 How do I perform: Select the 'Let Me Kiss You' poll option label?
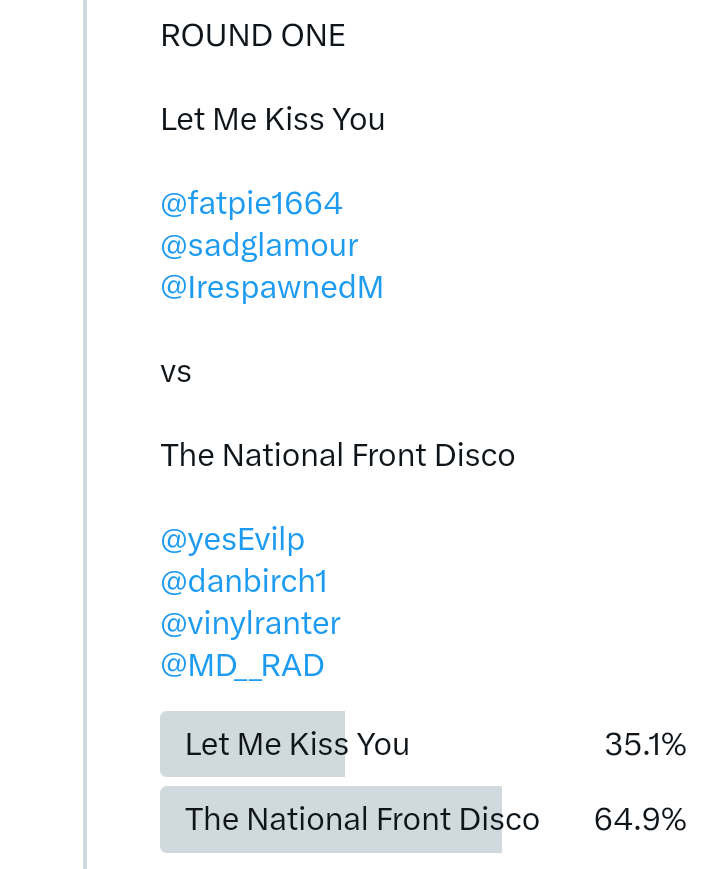tap(297, 745)
